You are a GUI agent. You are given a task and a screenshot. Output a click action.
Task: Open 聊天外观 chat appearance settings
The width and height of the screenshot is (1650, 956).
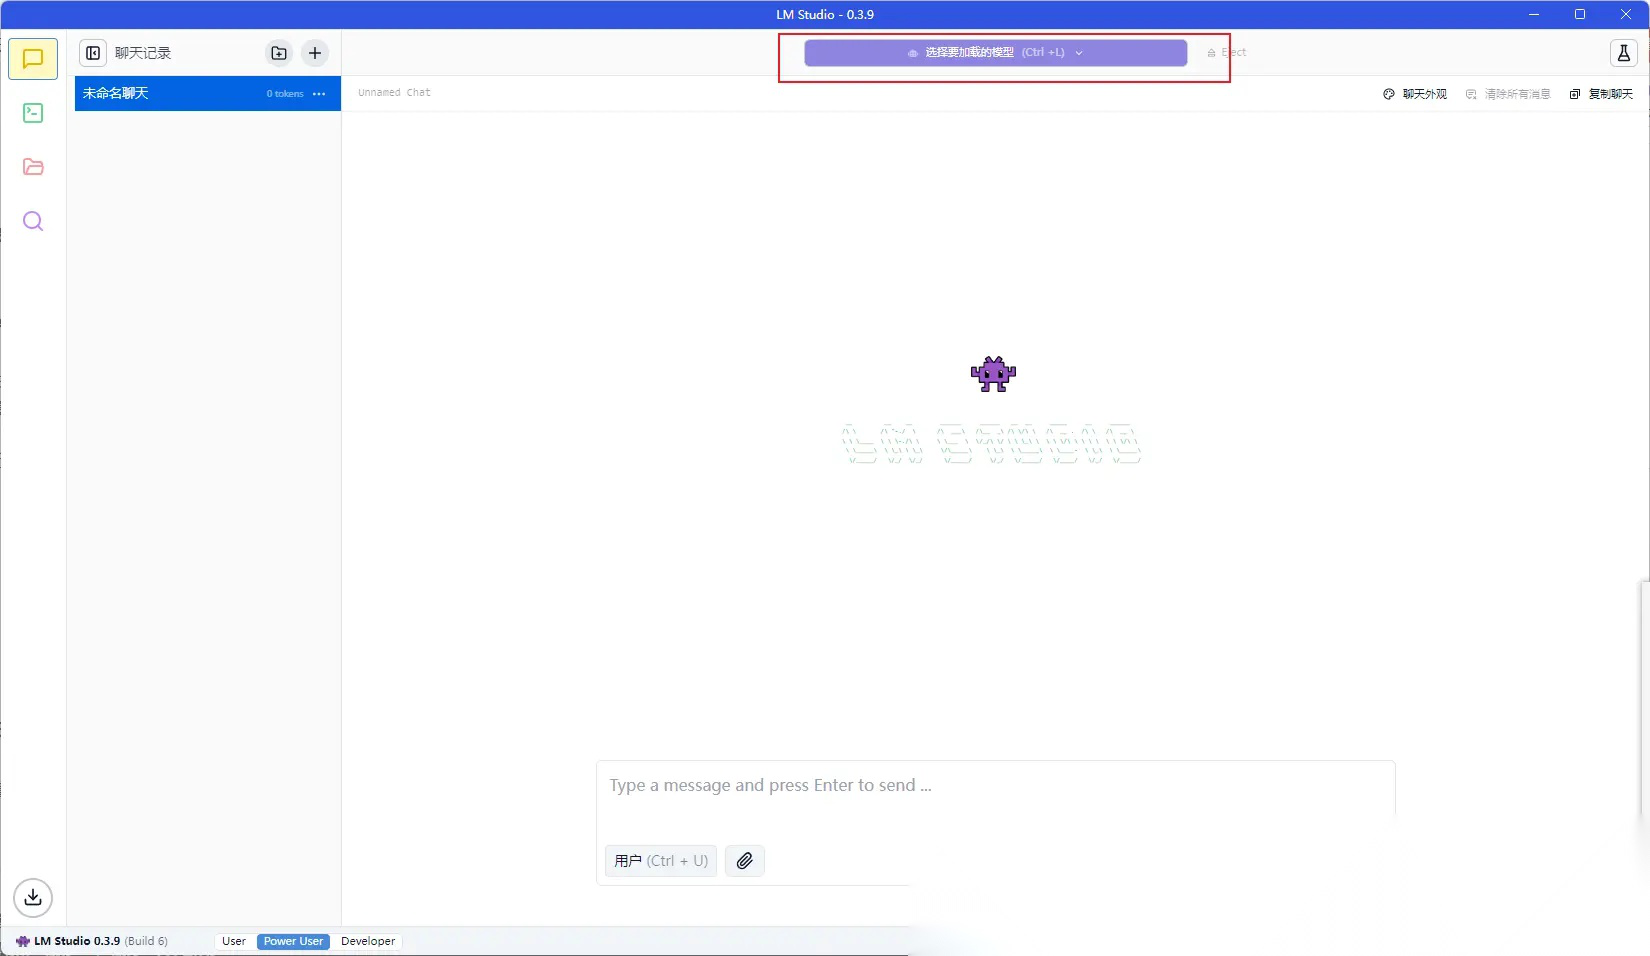coord(1415,94)
